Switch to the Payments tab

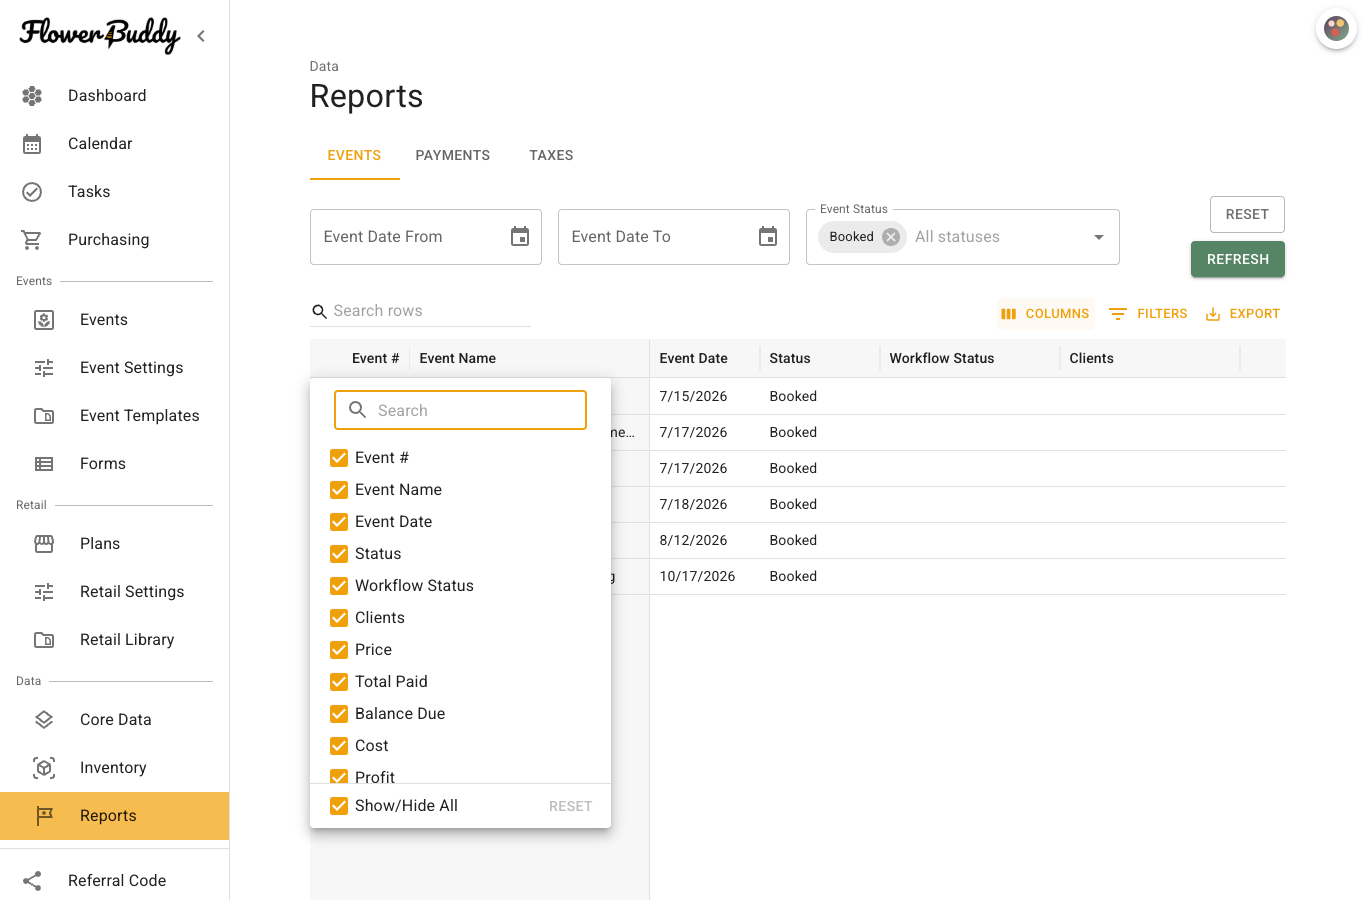pyautogui.click(x=453, y=156)
